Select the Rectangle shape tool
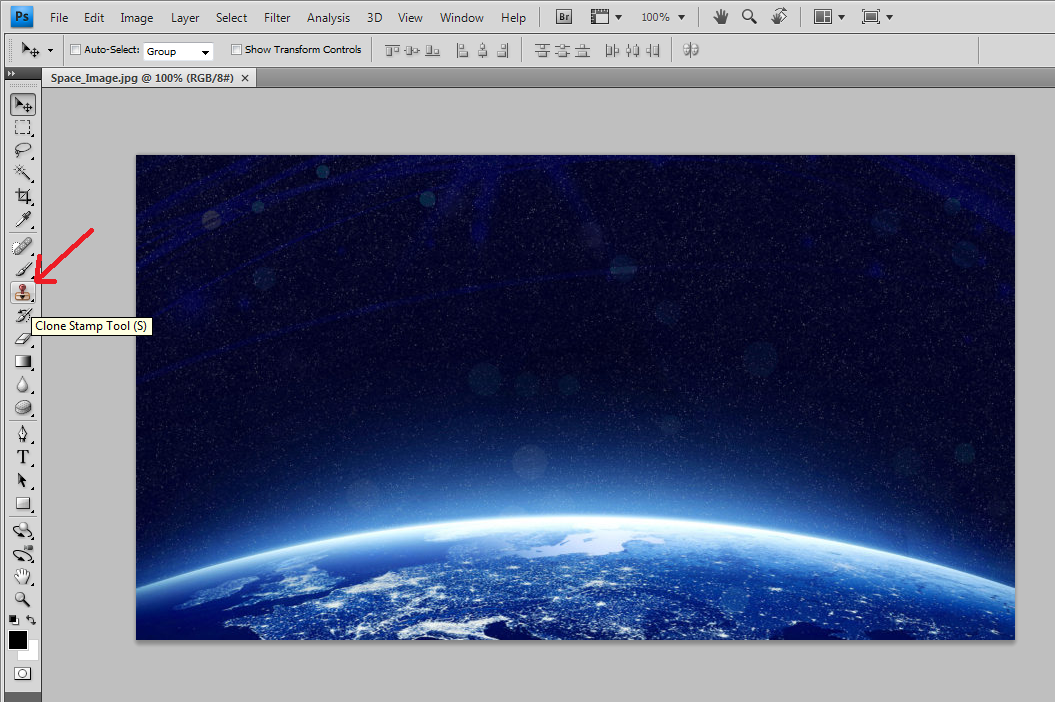1055x702 pixels. click(x=23, y=503)
